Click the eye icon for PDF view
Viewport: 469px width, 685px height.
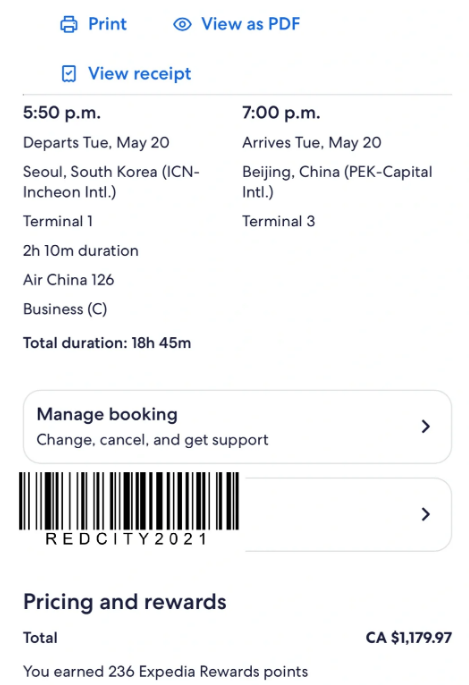[x=182, y=24]
